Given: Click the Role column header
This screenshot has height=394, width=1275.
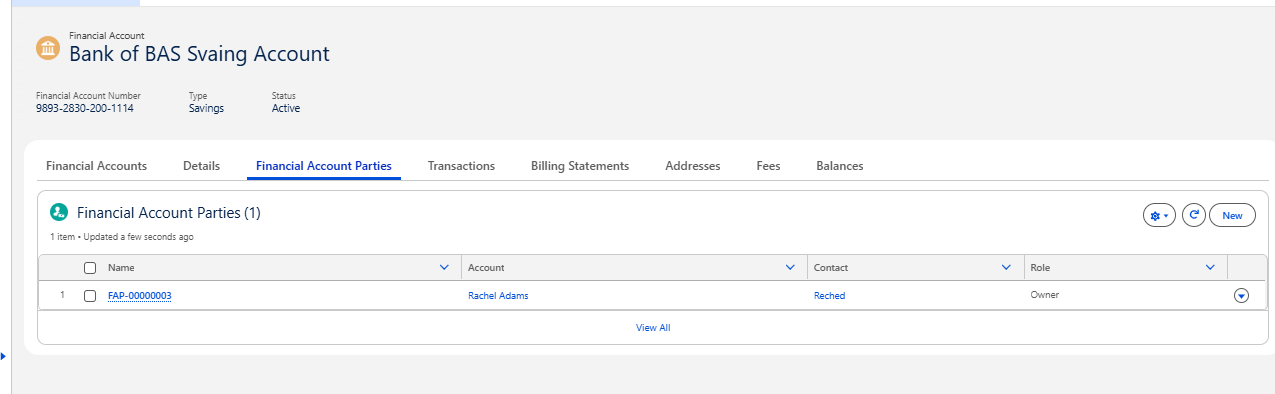Looking at the screenshot, I should pyautogui.click(x=1125, y=268).
